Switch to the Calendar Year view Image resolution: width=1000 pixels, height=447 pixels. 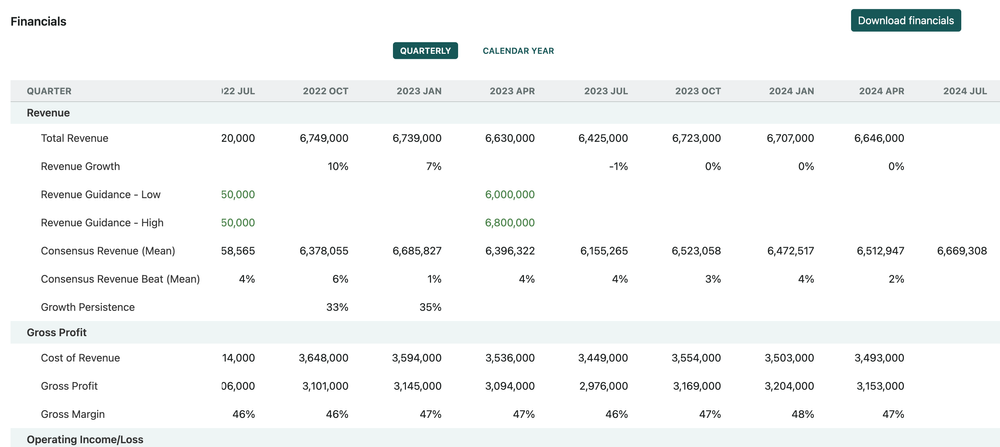(x=518, y=51)
